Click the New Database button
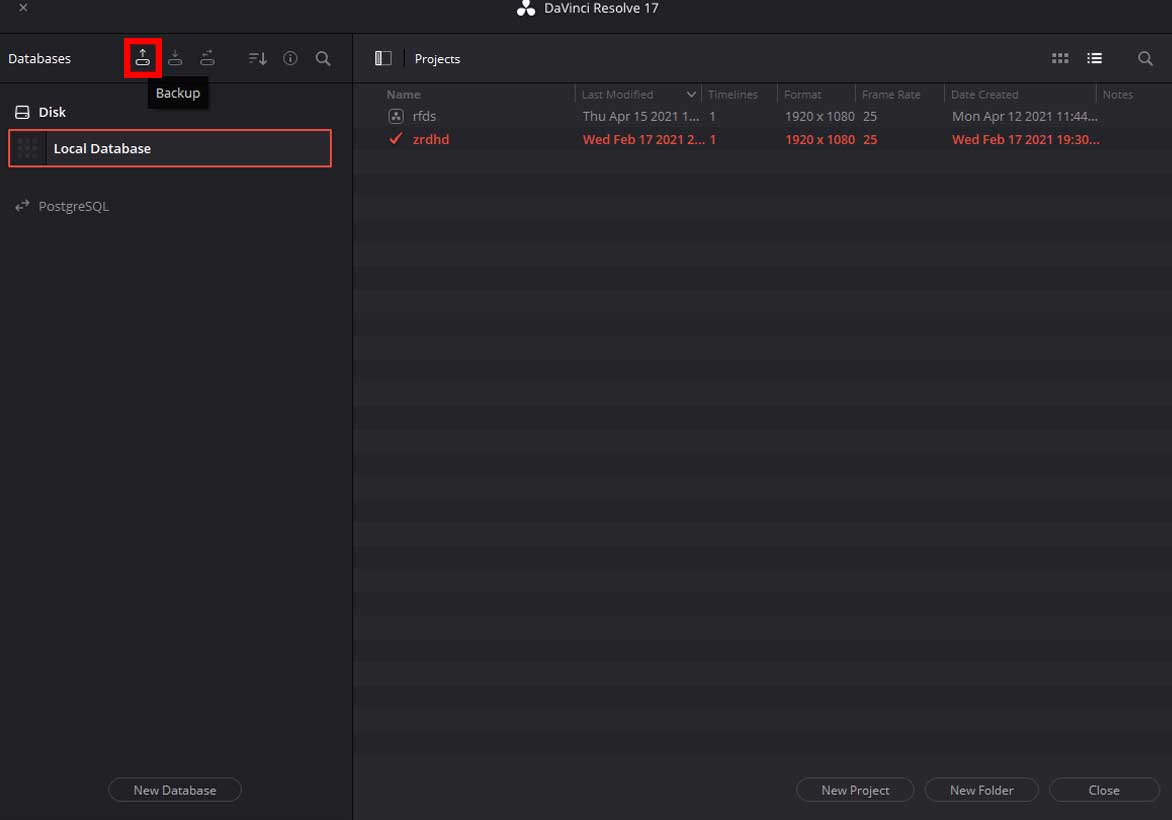This screenshot has height=820, width=1172. click(175, 790)
